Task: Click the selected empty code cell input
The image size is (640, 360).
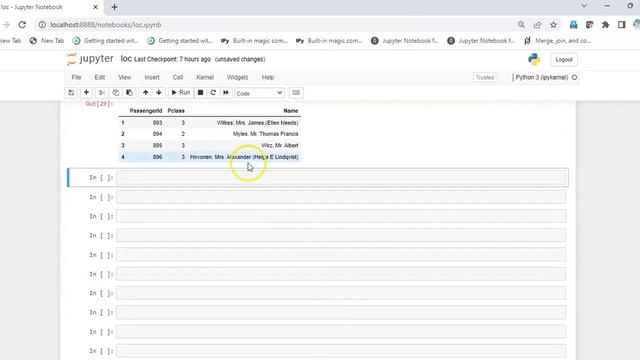Action: 341,178
